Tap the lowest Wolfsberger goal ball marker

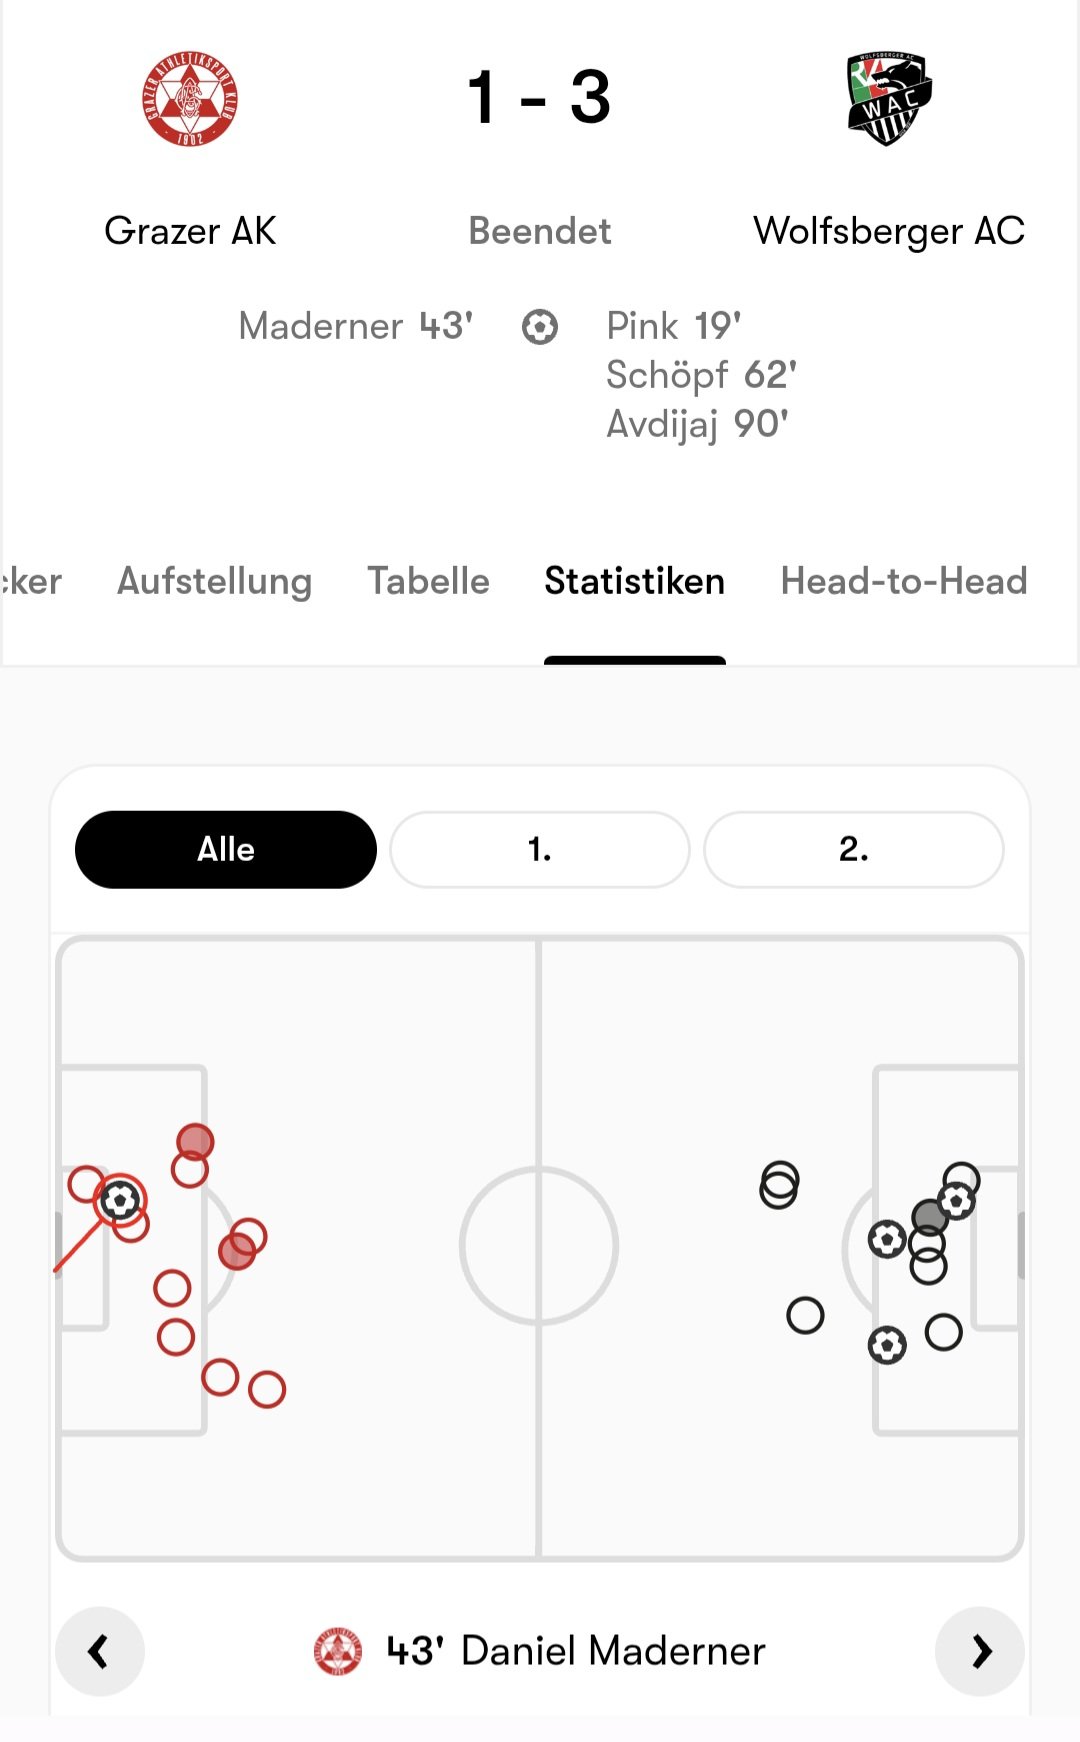(x=887, y=1345)
